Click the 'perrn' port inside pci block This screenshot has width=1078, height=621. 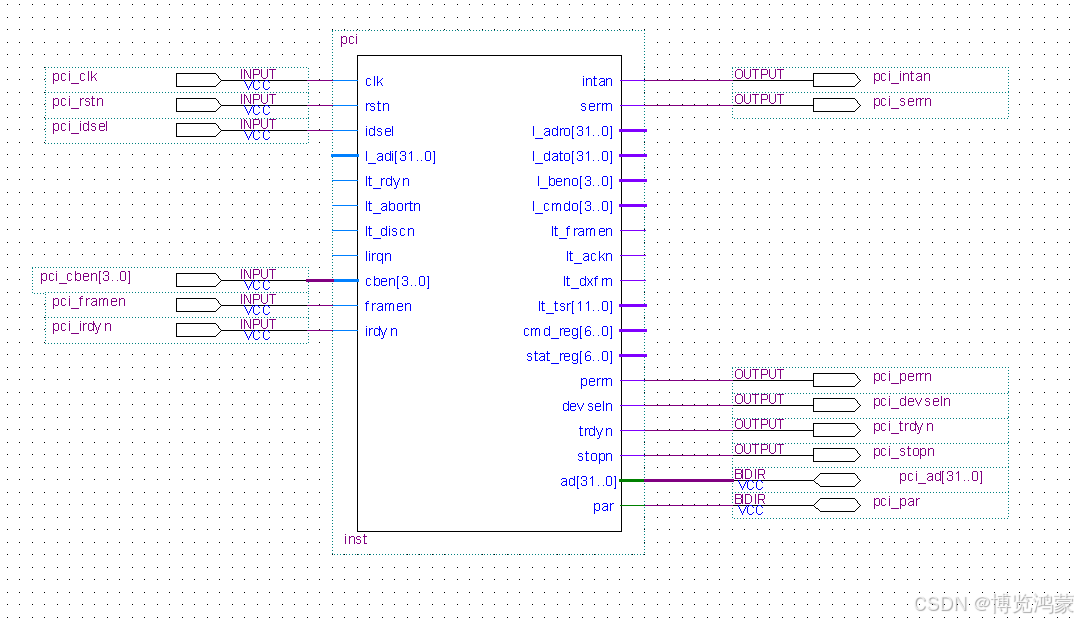[596, 381]
